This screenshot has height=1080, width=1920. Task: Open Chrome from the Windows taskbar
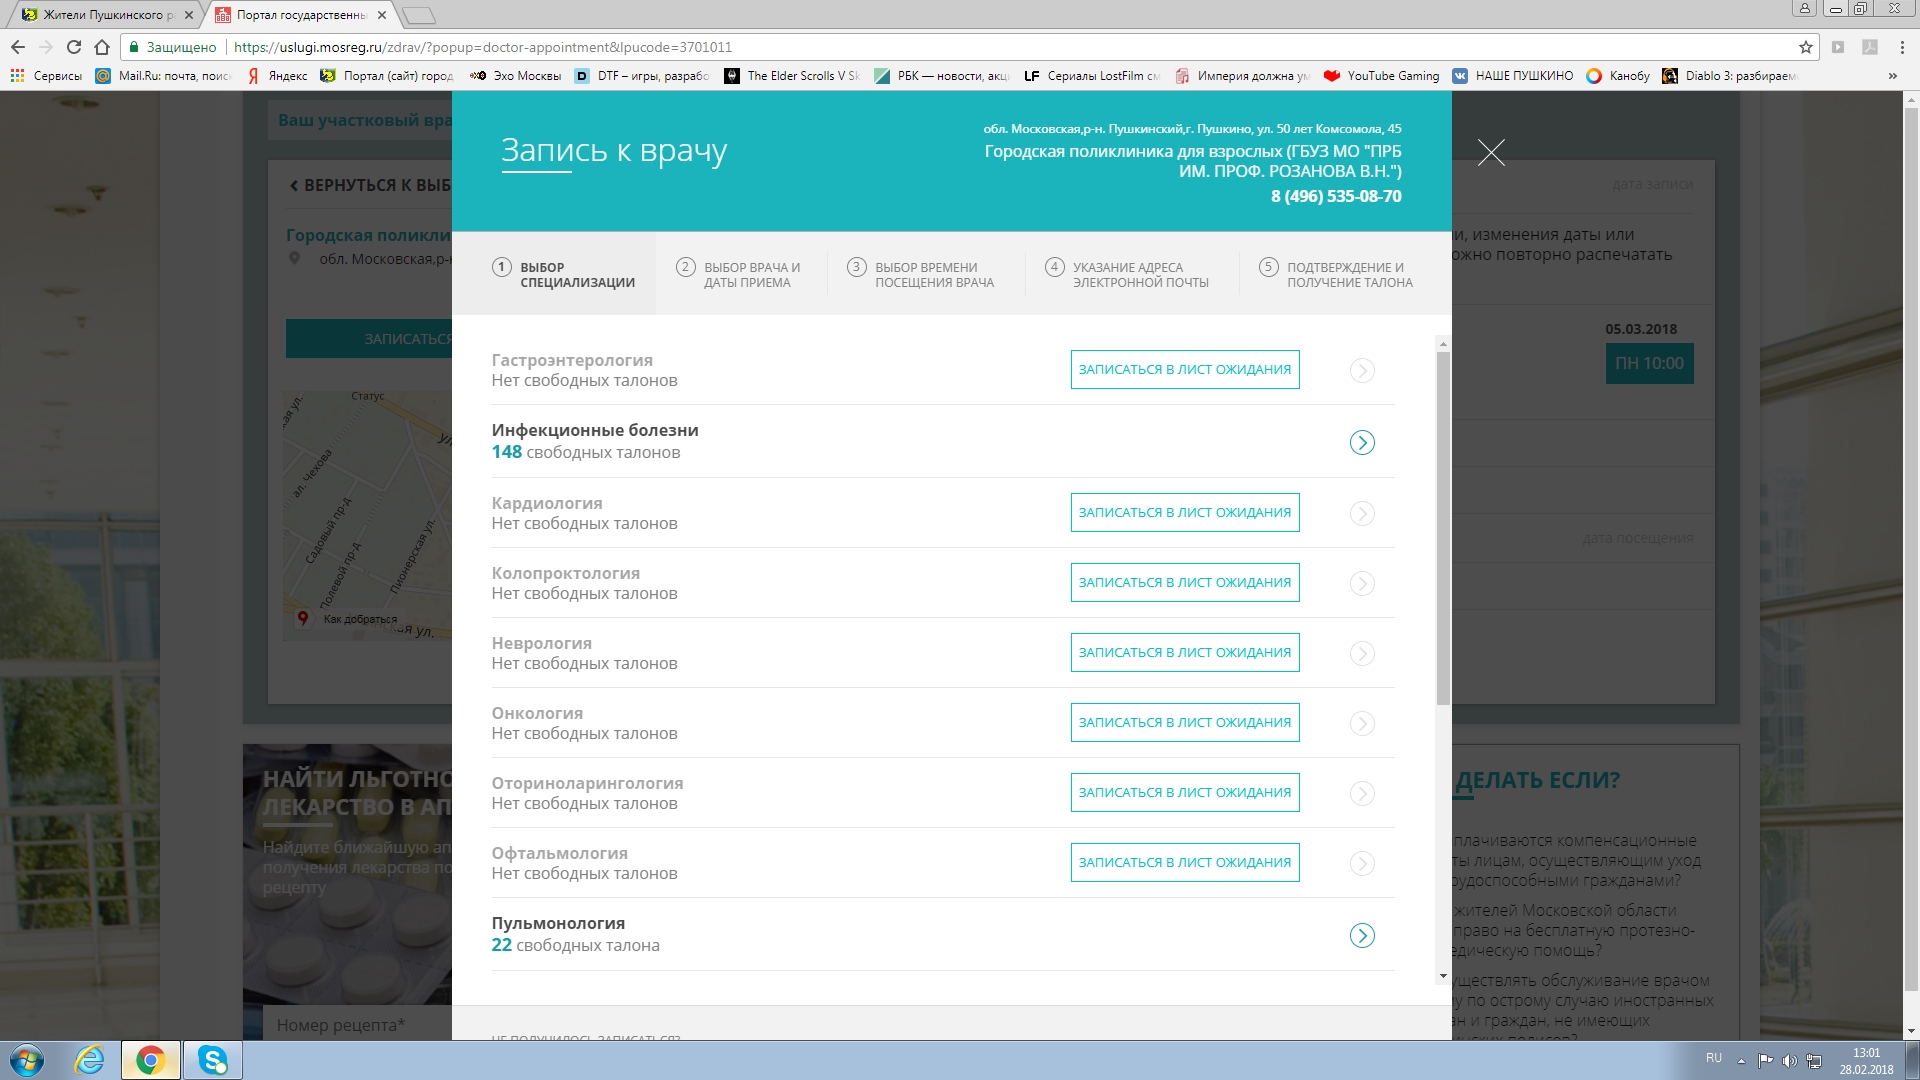[x=151, y=1060]
